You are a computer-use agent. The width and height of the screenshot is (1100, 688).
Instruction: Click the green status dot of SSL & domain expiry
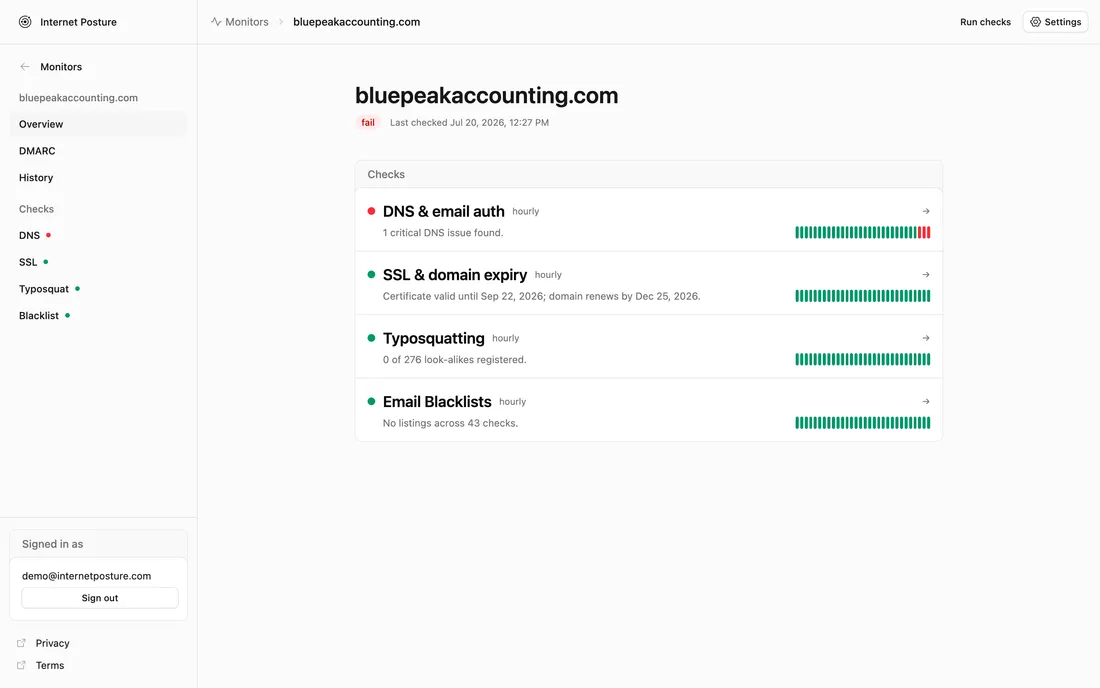pyautogui.click(x=371, y=275)
